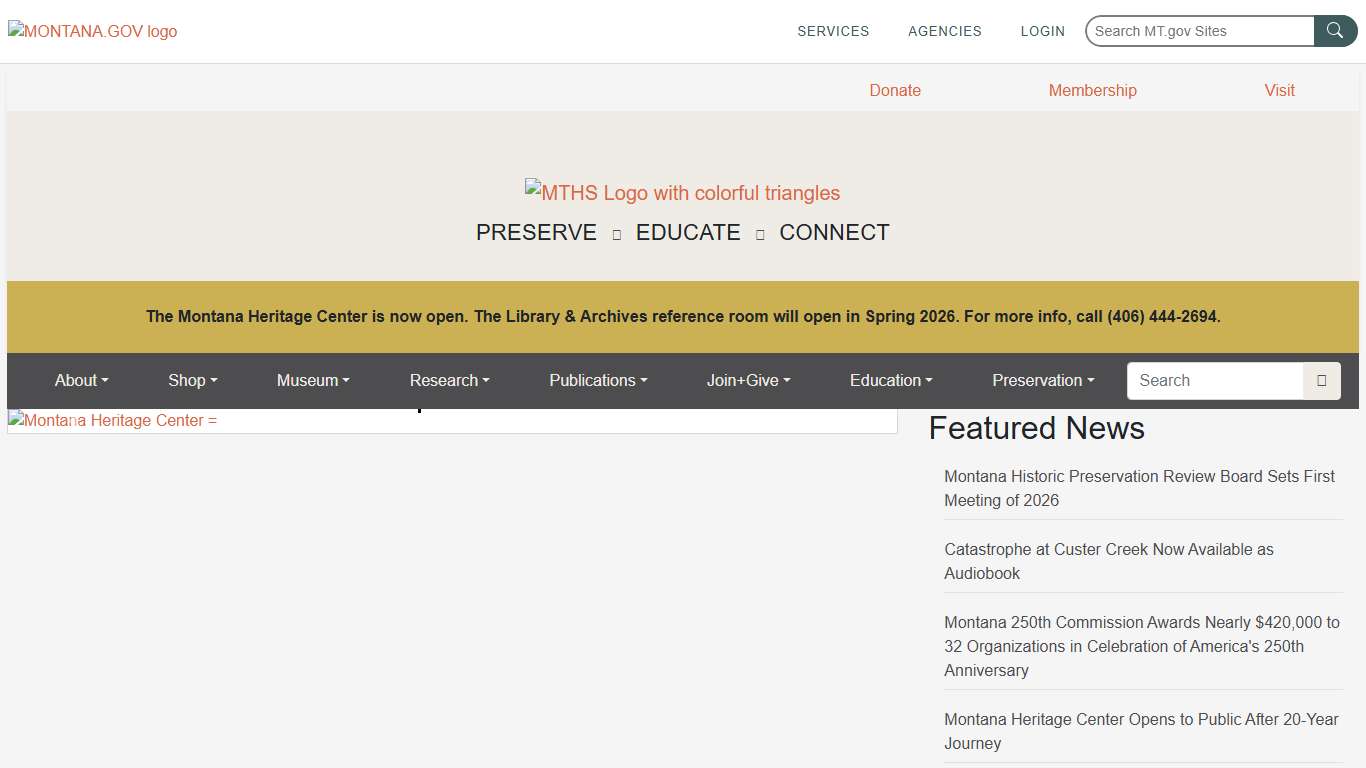
Task: Expand the About dropdown menu
Action: (x=81, y=381)
